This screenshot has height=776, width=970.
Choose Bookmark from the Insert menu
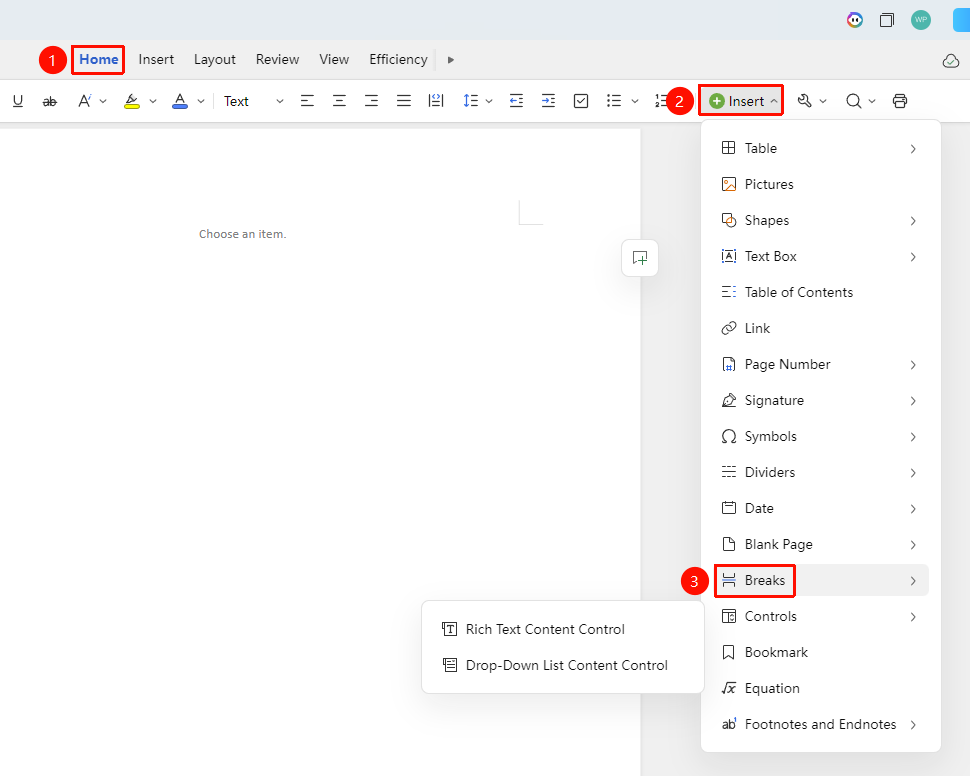(x=820, y=652)
